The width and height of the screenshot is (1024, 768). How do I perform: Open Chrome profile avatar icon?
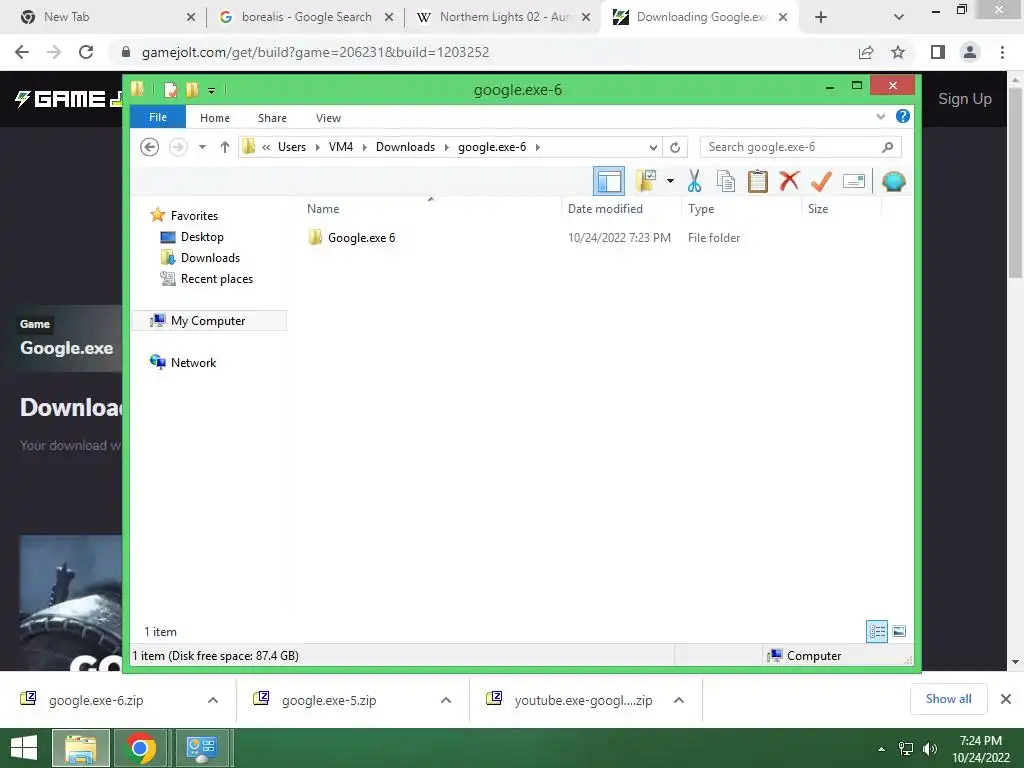tap(970, 52)
